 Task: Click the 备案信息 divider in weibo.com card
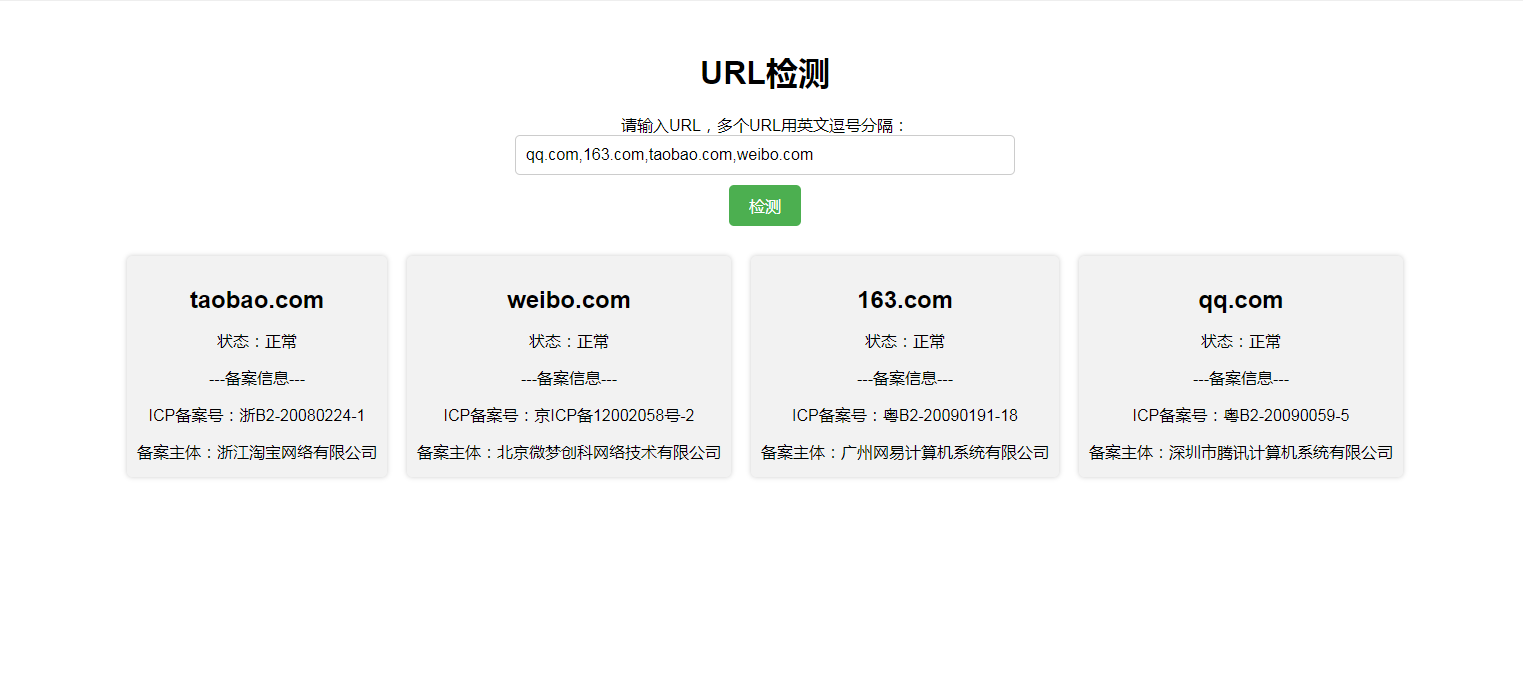[x=569, y=378]
